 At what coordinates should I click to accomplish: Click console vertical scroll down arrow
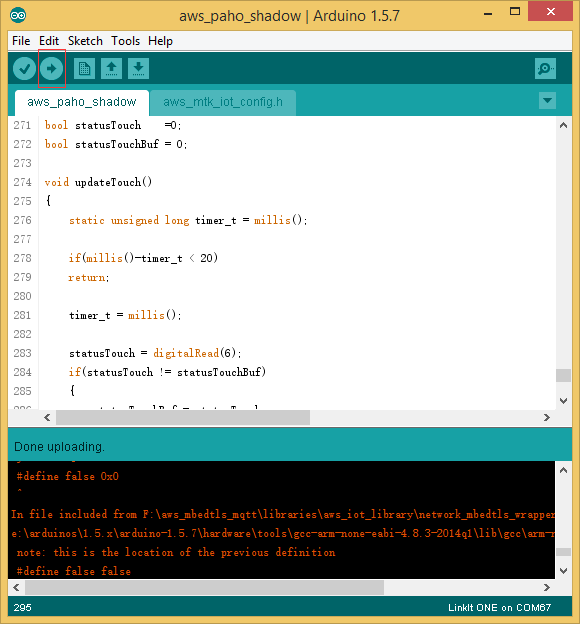click(x=563, y=571)
